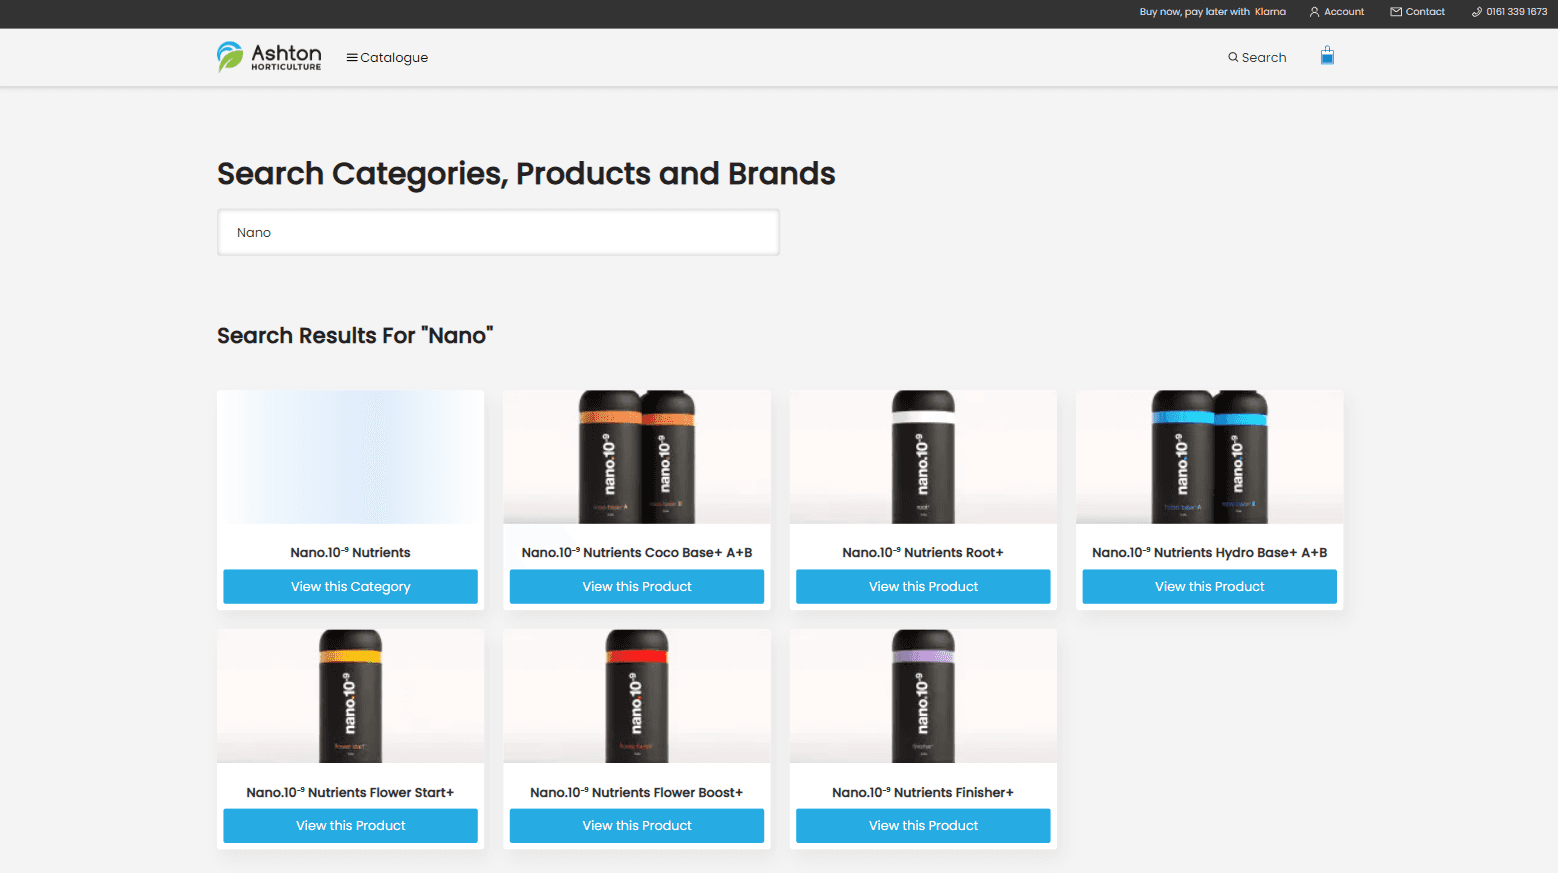Click inside the Nano search input field

tap(498, 232)
